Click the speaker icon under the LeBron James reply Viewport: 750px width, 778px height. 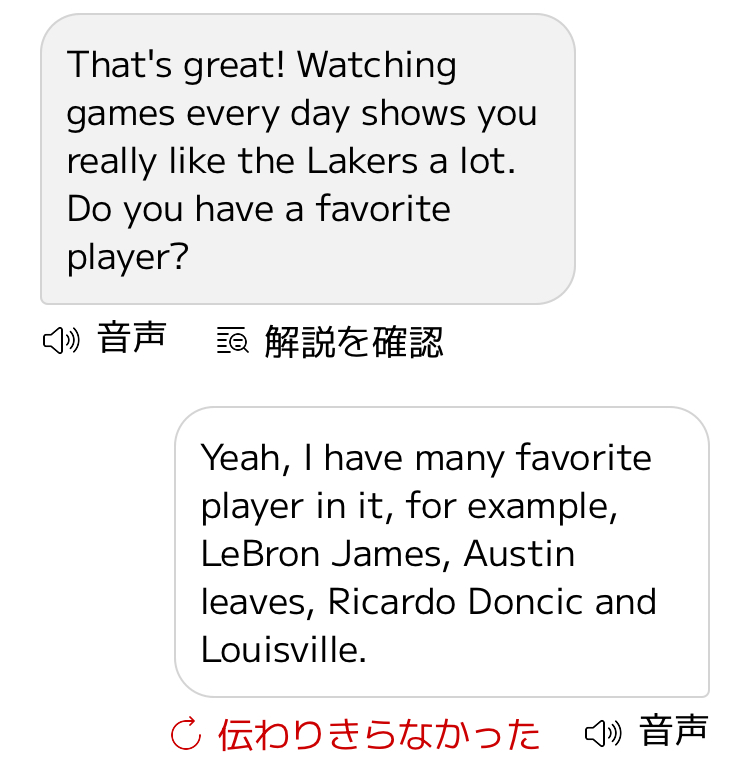603,733
